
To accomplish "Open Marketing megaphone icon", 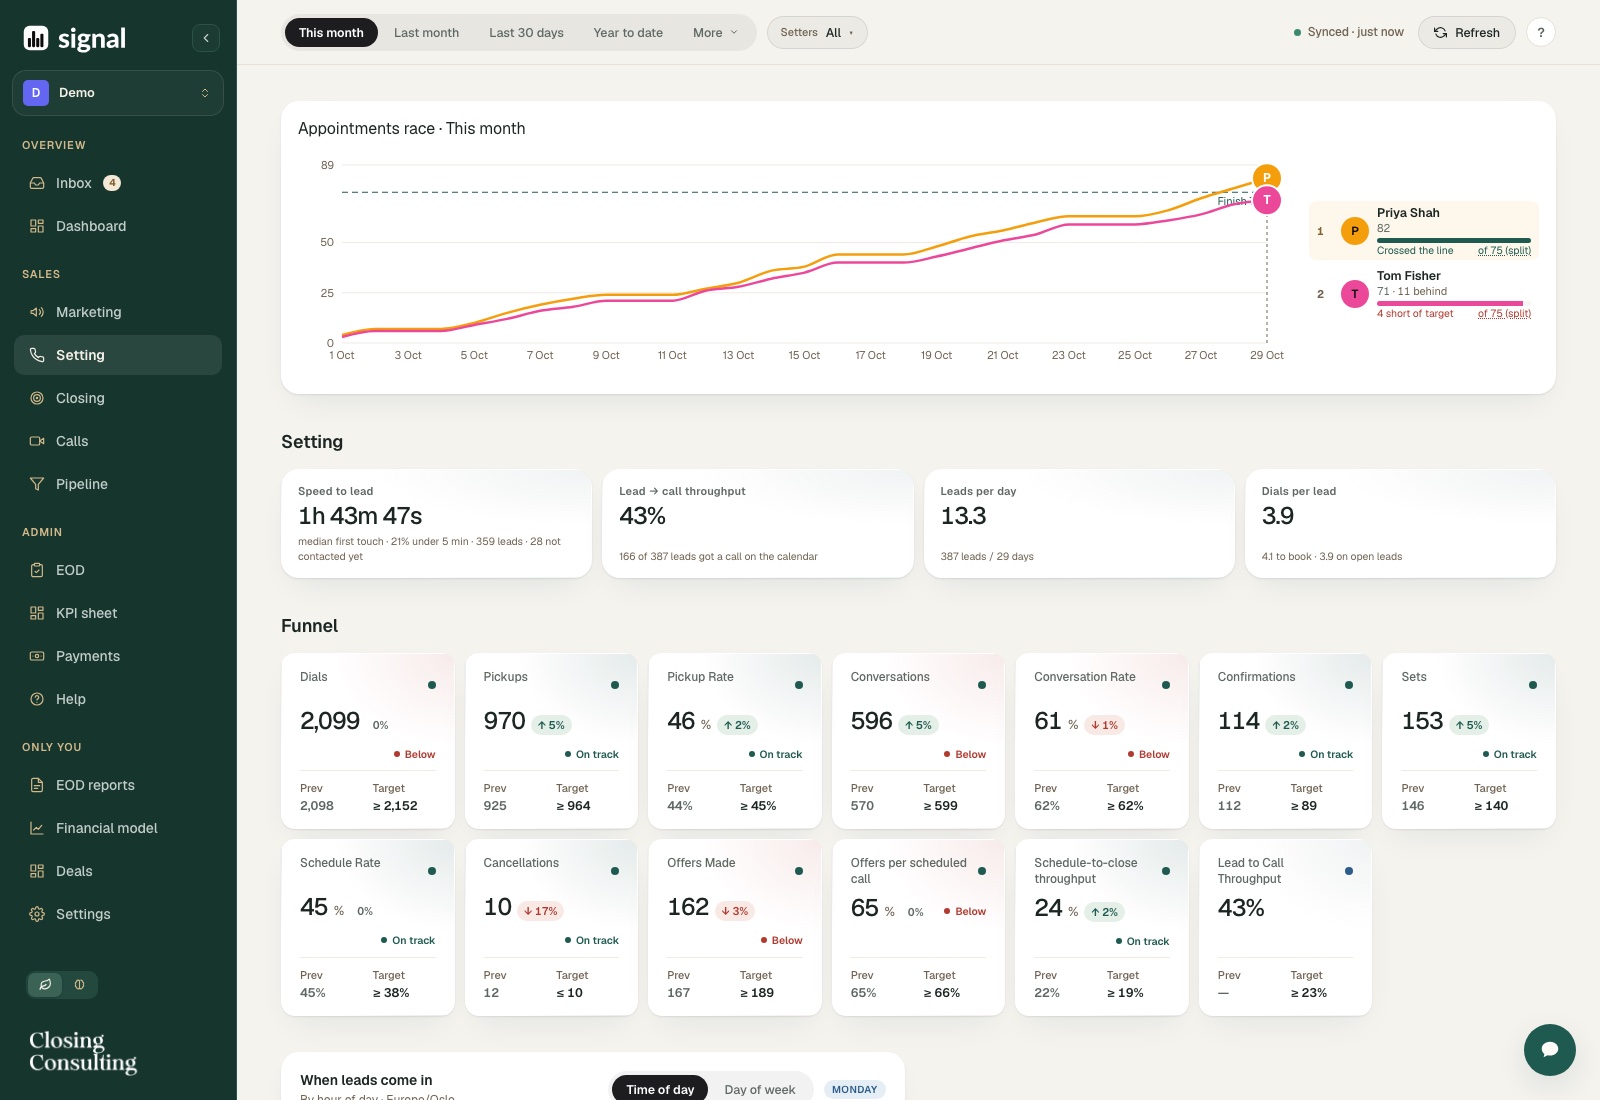I will click(37, 312).
